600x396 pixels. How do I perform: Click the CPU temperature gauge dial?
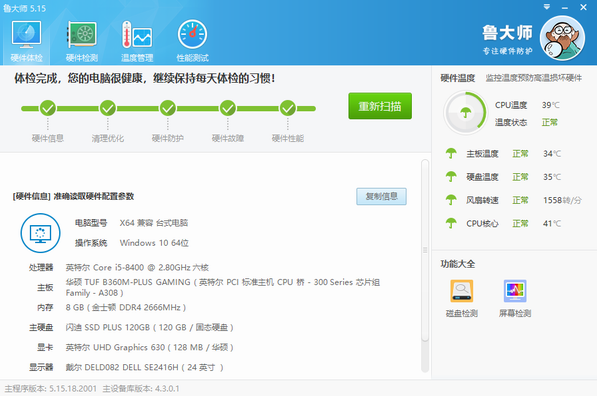(x=465, y=113)
